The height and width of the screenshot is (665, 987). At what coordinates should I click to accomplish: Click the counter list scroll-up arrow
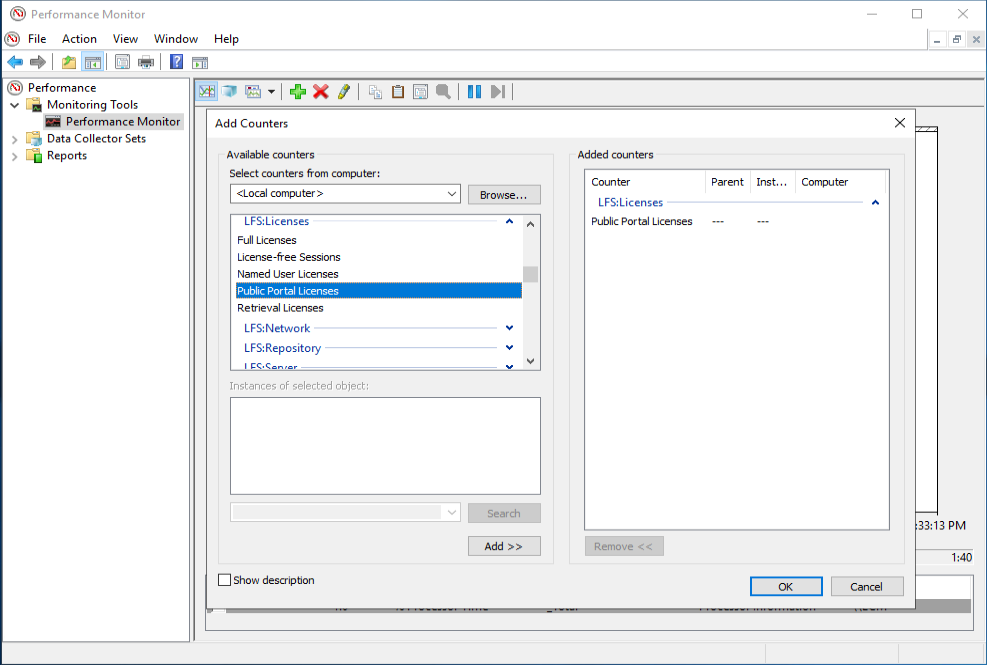pos(531,224)
